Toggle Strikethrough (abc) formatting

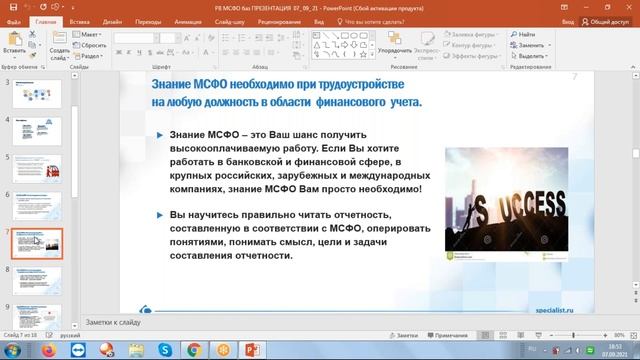click(x=160, y=53)
